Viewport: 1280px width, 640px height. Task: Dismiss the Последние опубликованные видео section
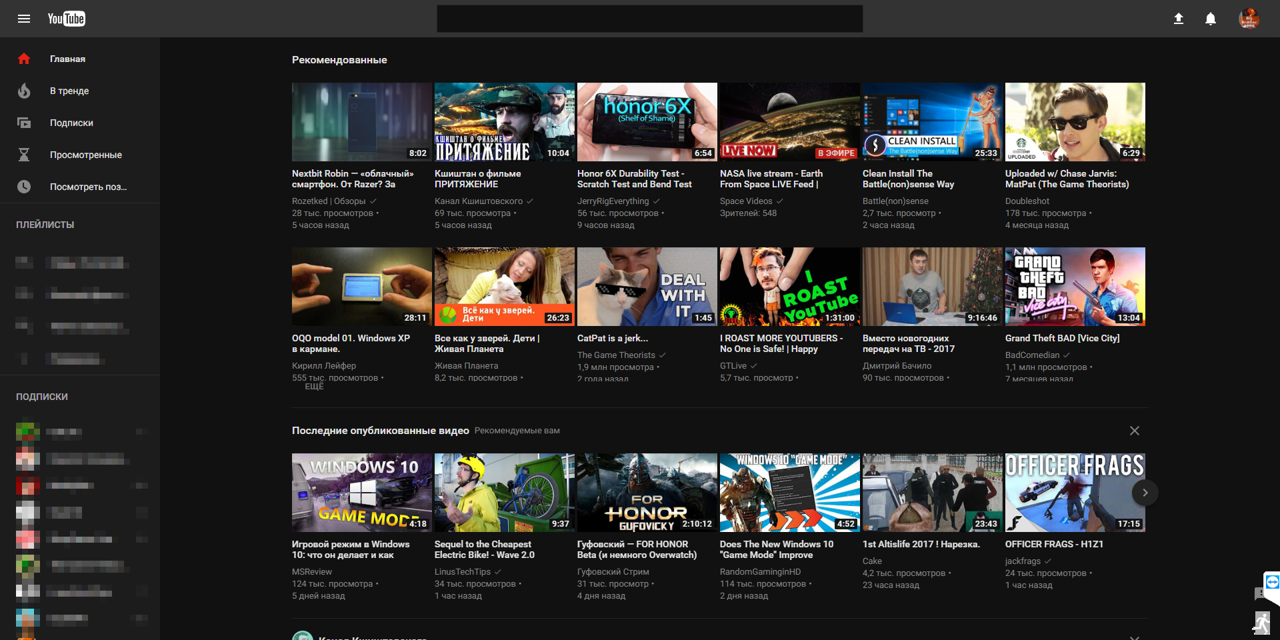point(1134,431)
